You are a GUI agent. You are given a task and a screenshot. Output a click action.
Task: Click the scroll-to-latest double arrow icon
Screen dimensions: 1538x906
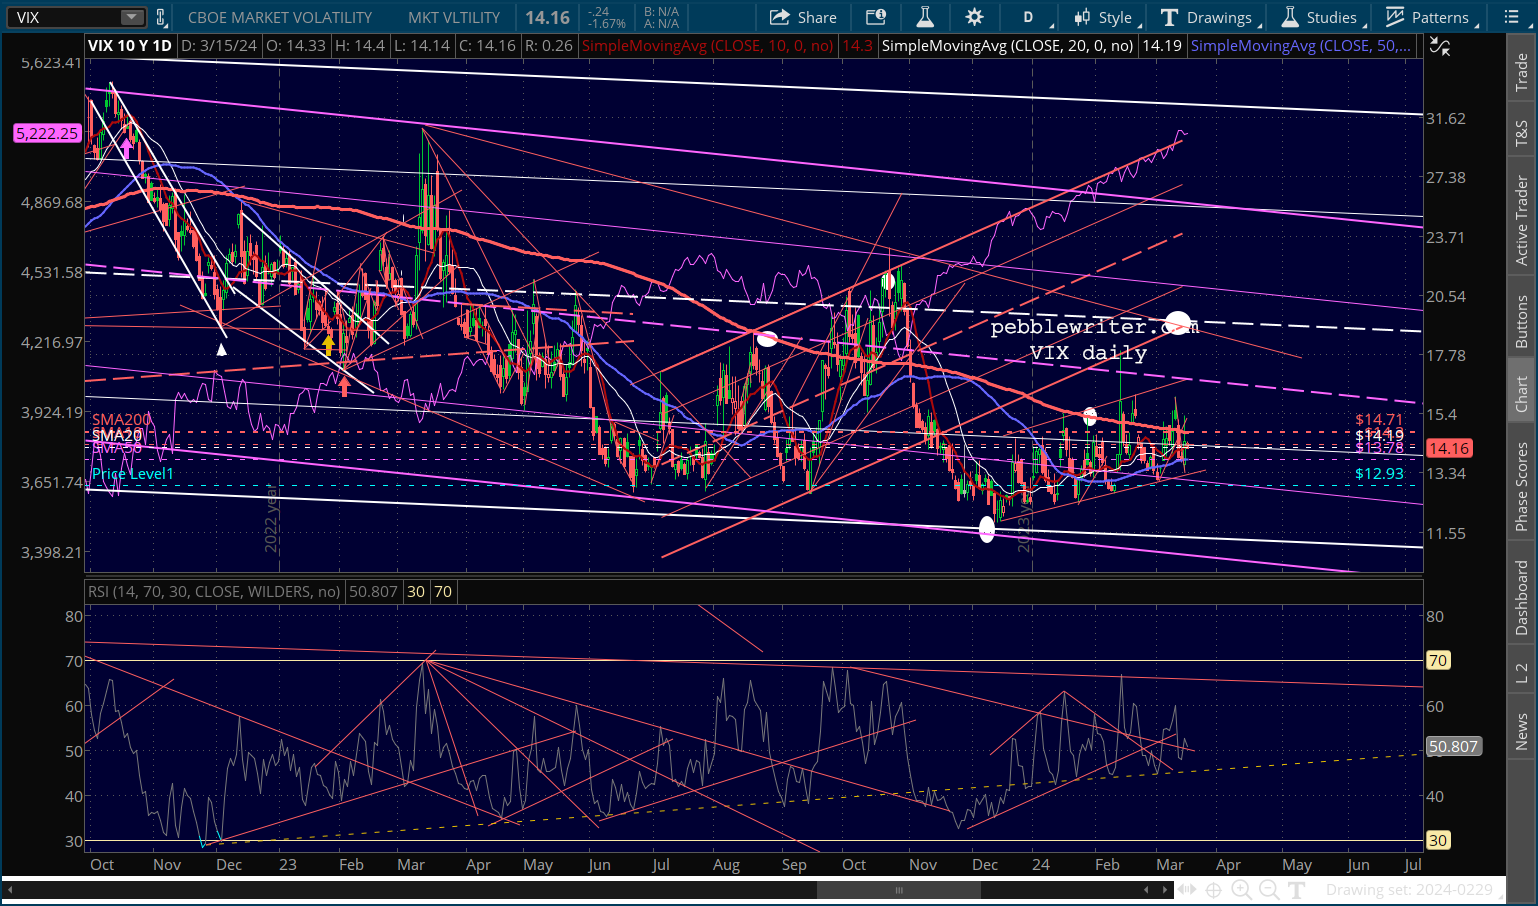(x=1186, y=889)
